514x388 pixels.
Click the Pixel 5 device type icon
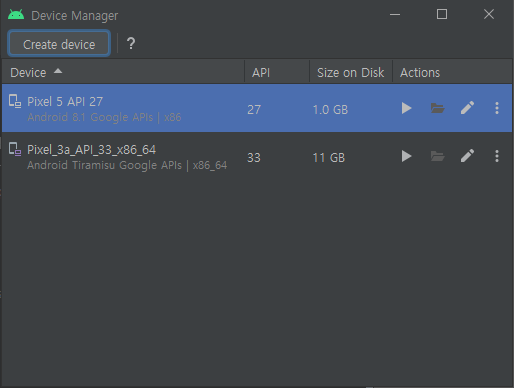pyautogui.click(x=15, y=101)
